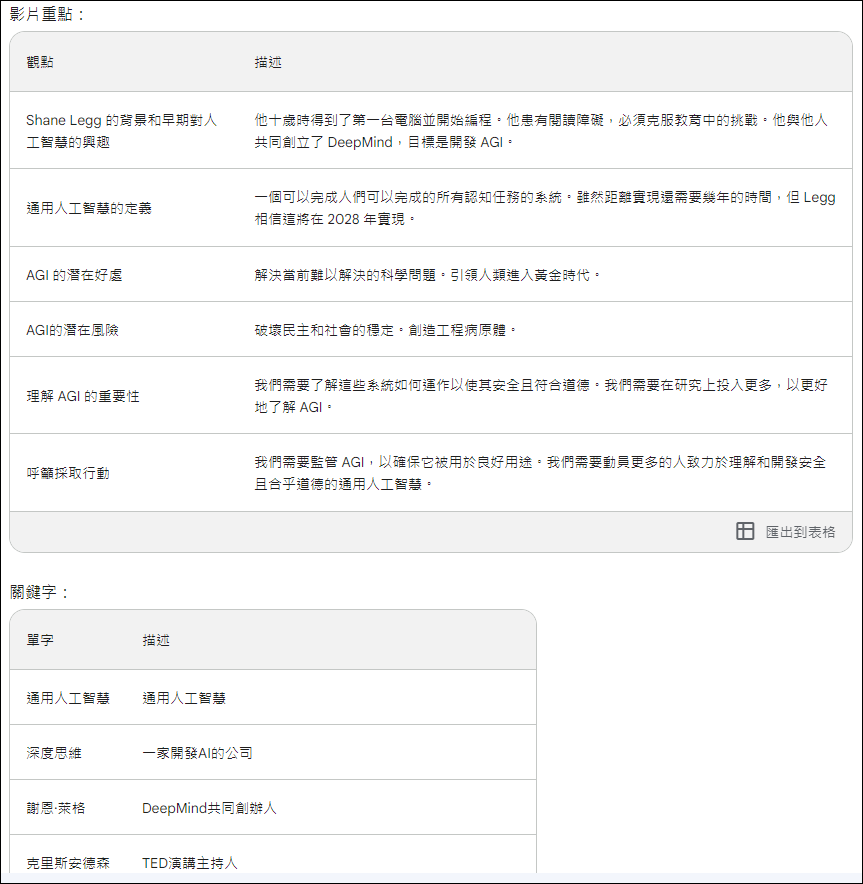Click the 理解 AGI 的重要性 cell
The image size is (863, 884).
click(x=83, y=396)
